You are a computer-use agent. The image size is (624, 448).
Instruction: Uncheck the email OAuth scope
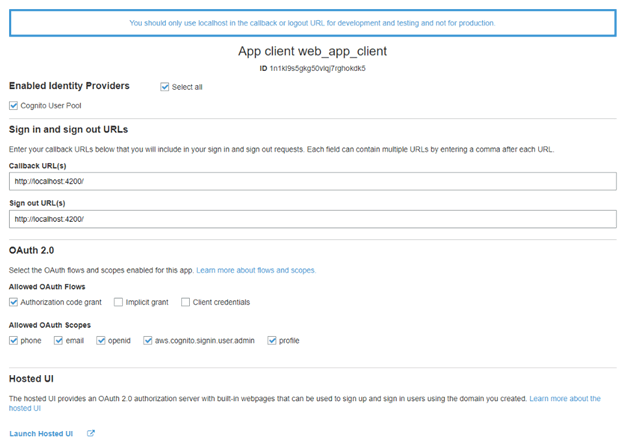click(57, 340)
